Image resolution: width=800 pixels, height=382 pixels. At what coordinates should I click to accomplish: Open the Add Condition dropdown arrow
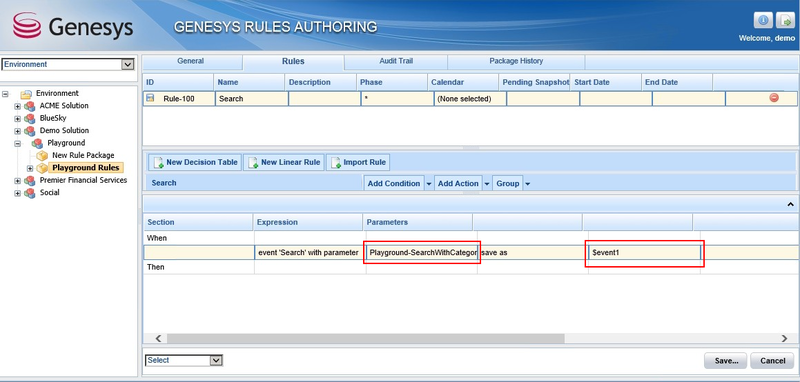(429, 184)
